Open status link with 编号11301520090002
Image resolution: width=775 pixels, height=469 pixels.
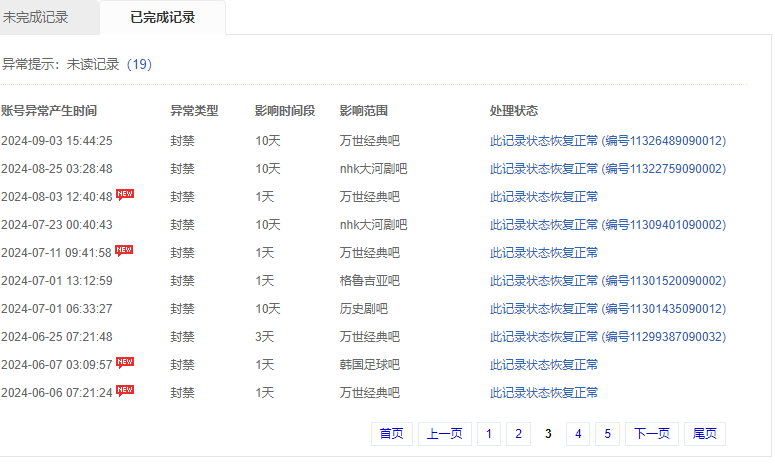(x=607, y=281)
